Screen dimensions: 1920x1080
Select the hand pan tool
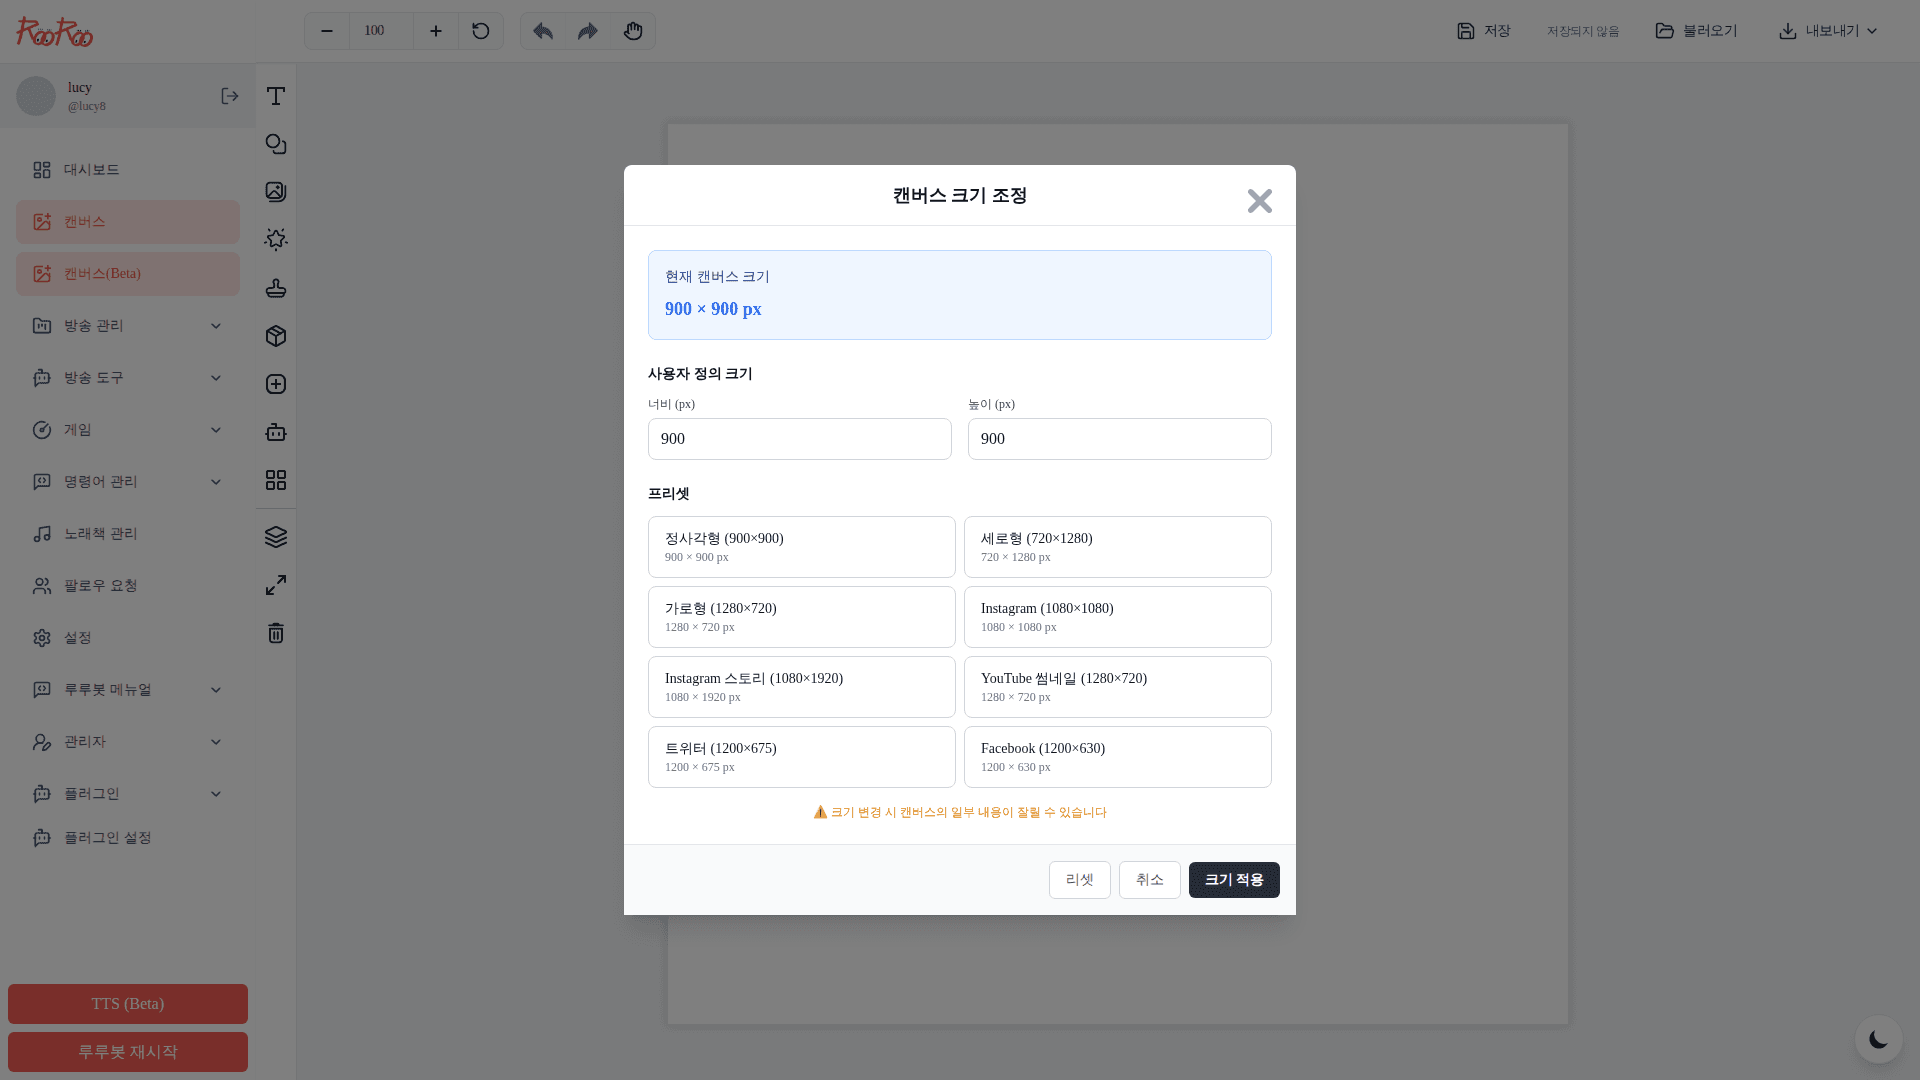(x=633, y=31)
